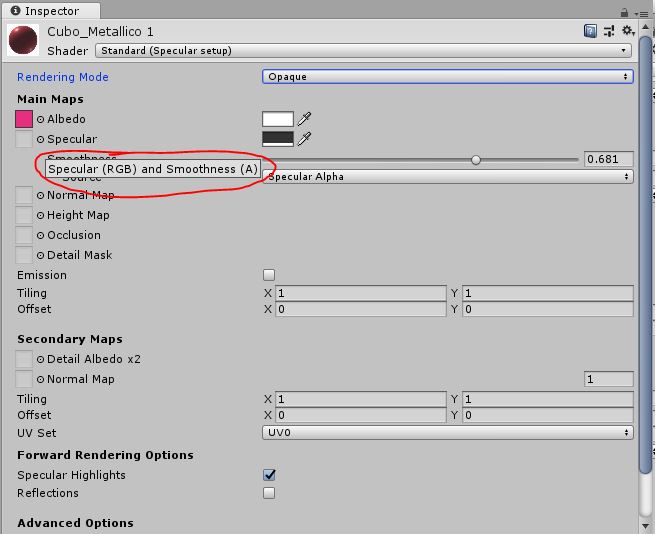Pick a texture for Detail Albedo x2 circle icon
Viewport: 655px width, 534px height.
pos(40,359)
